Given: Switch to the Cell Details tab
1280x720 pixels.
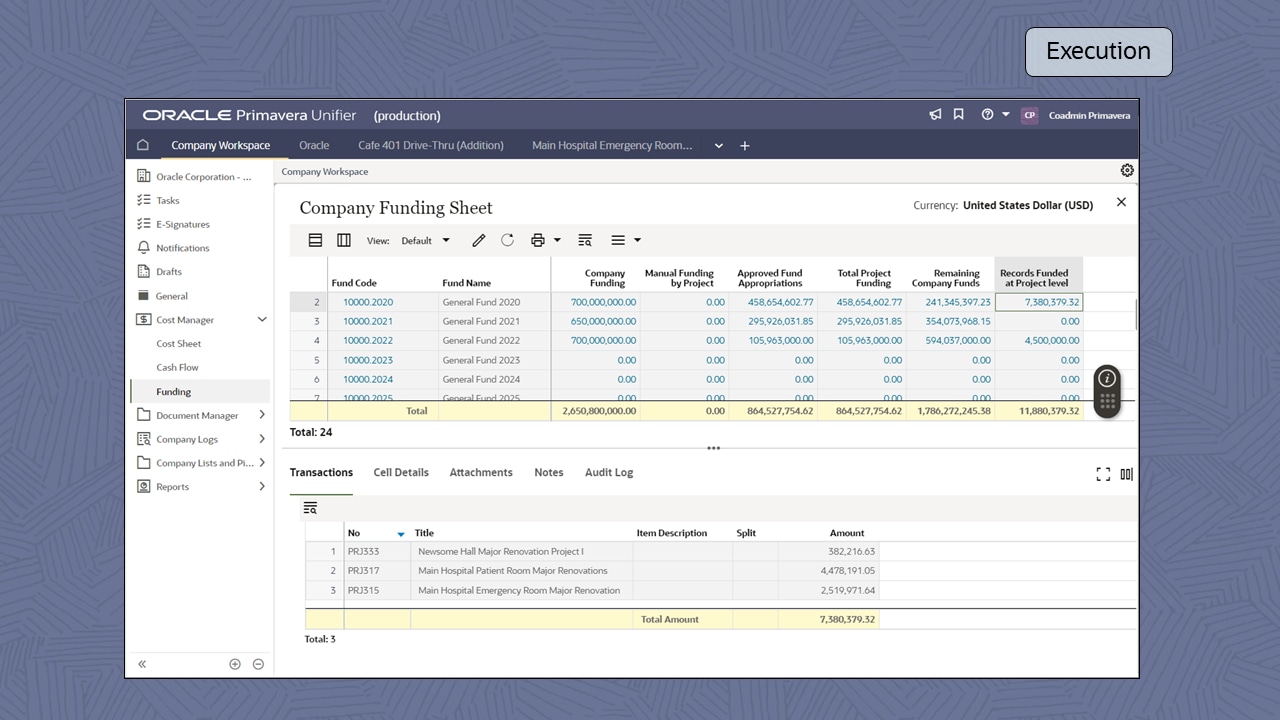Looking at the screenshot, I should point(401,472).
